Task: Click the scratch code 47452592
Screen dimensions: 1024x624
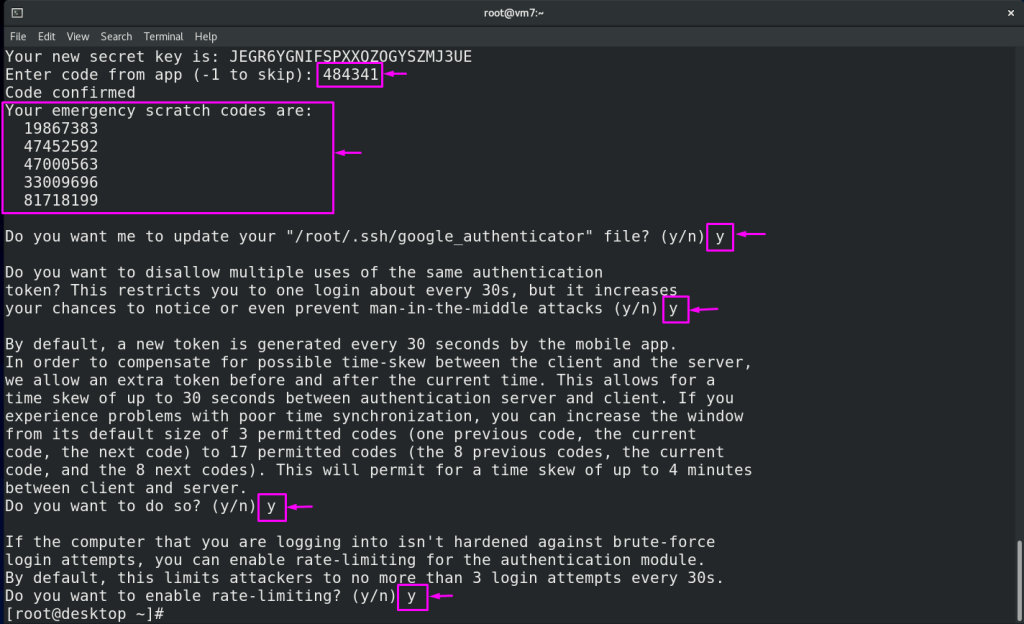Action: pyautogui.click(x=61, y=147)
